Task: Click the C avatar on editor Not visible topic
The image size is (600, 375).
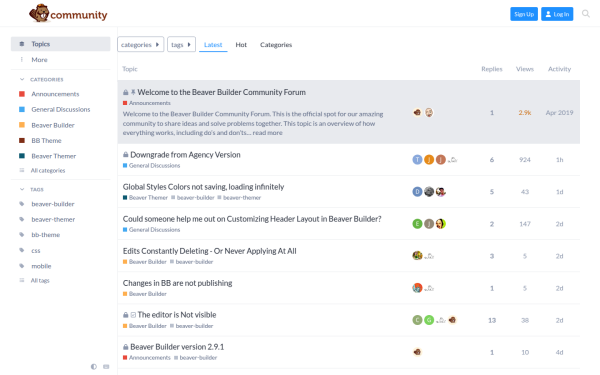Action: coord(417,320)
